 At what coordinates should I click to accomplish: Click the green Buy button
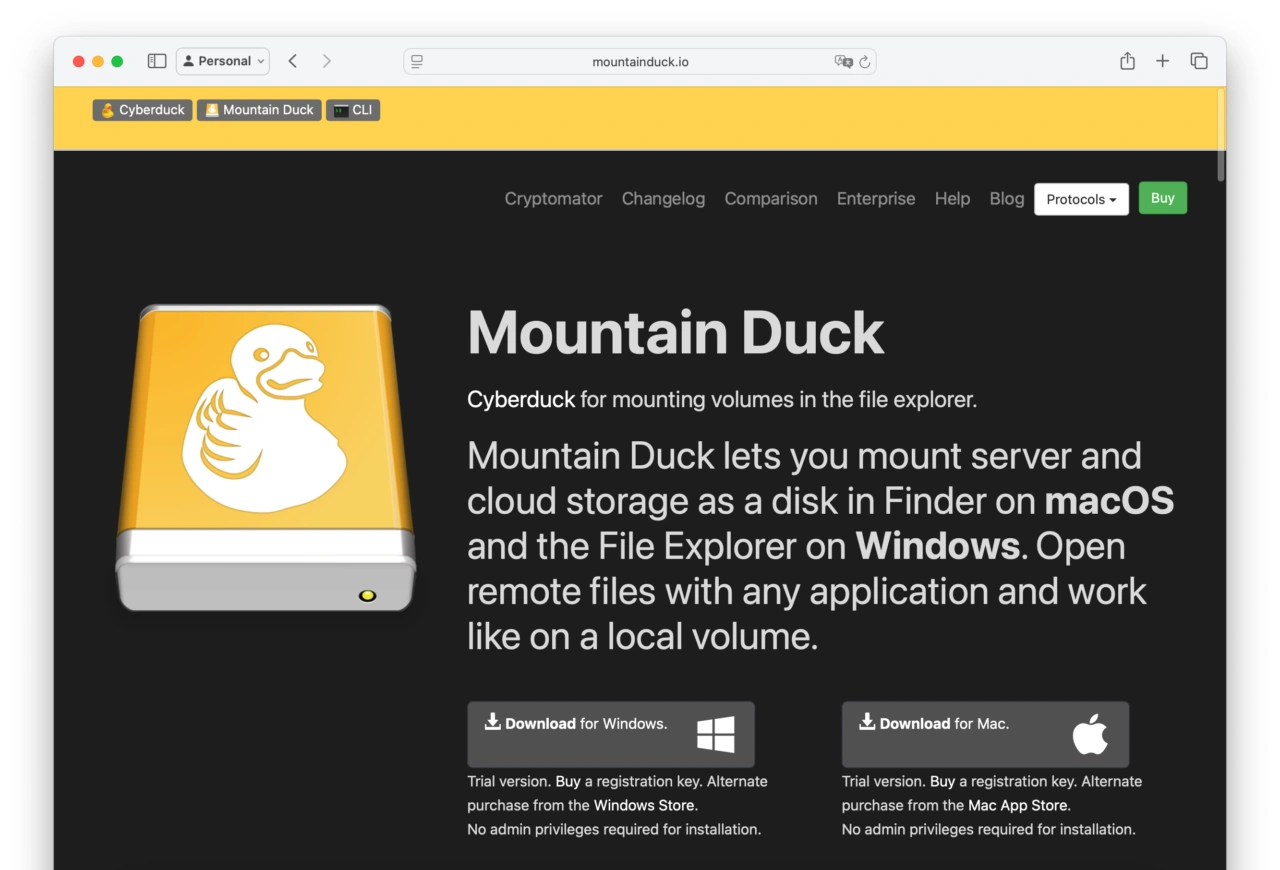pyautogui.click(x=1162, y=198)
